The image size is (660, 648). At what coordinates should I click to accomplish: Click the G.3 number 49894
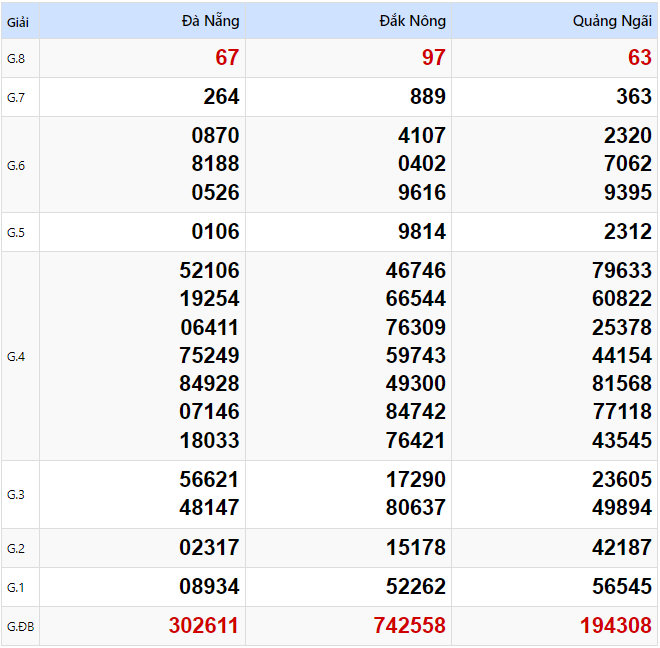(x=622, y=508)
